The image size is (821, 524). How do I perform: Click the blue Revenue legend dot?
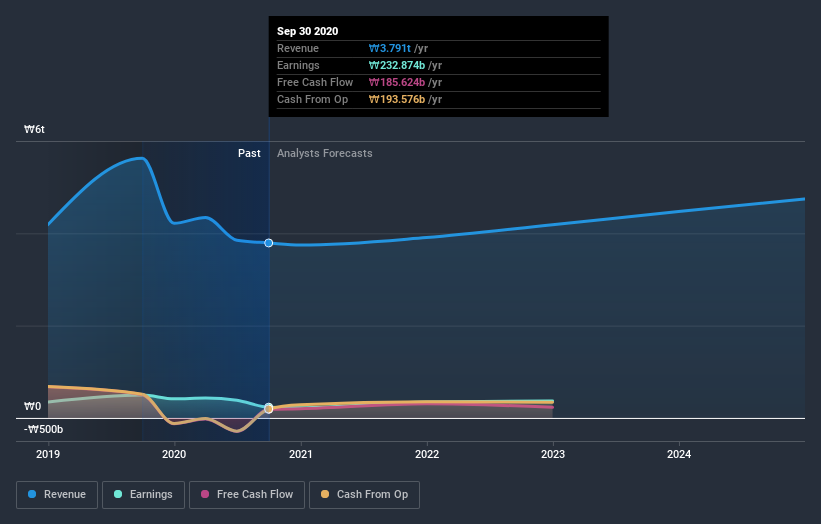coord(32,494)
